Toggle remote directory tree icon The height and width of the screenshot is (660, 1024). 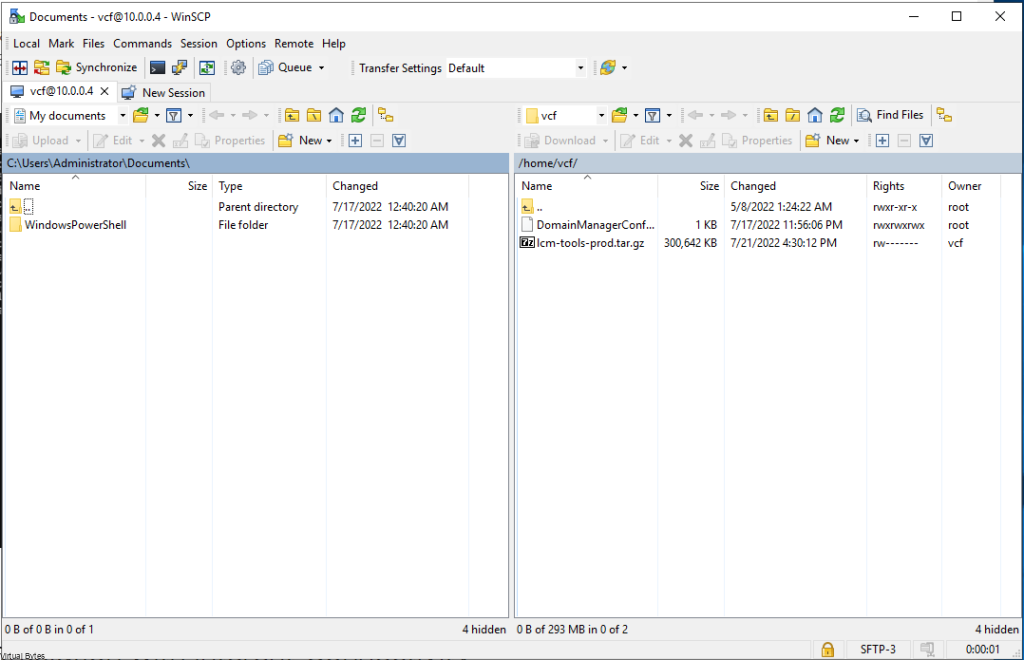[x=944, y=116]
